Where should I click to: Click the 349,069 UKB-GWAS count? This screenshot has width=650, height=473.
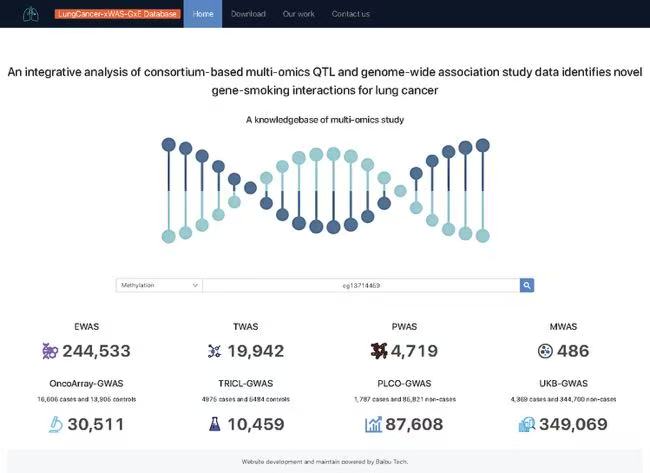pyautogui.click(x=575, y=425)
